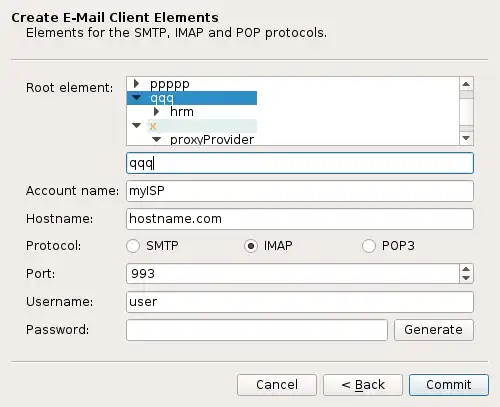Pick POP3 as the protocol
500x407 pixels.
pos(369,246)
